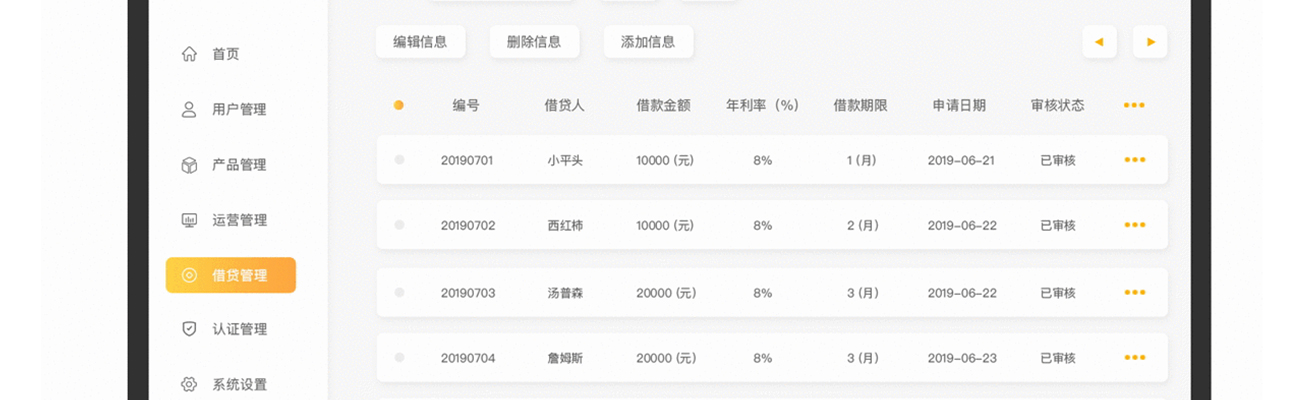Click the 添加信息 button
This screenshot has height=400, width=1300.
pyautogui.click(x=648, y=41)
